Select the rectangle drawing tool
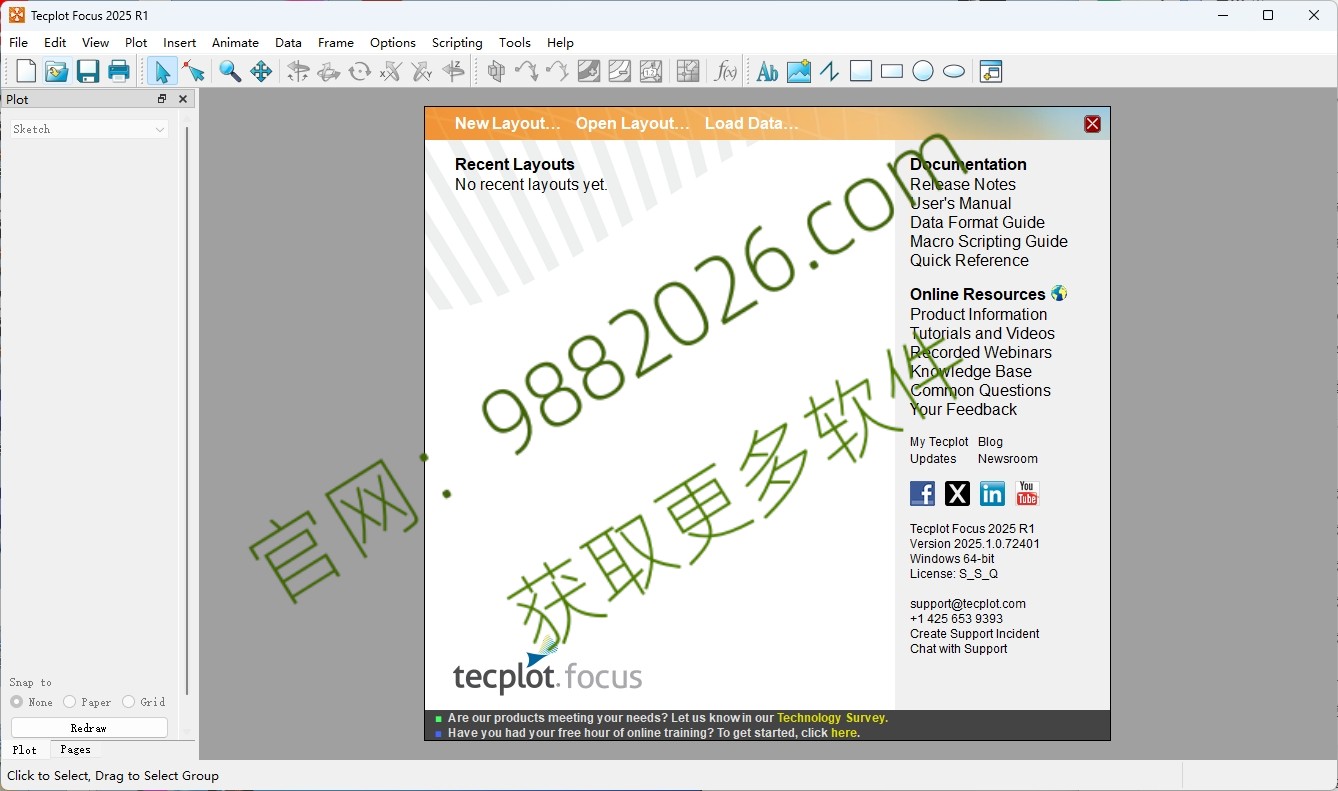This screenshot has height=791, width=1338. 892,71
